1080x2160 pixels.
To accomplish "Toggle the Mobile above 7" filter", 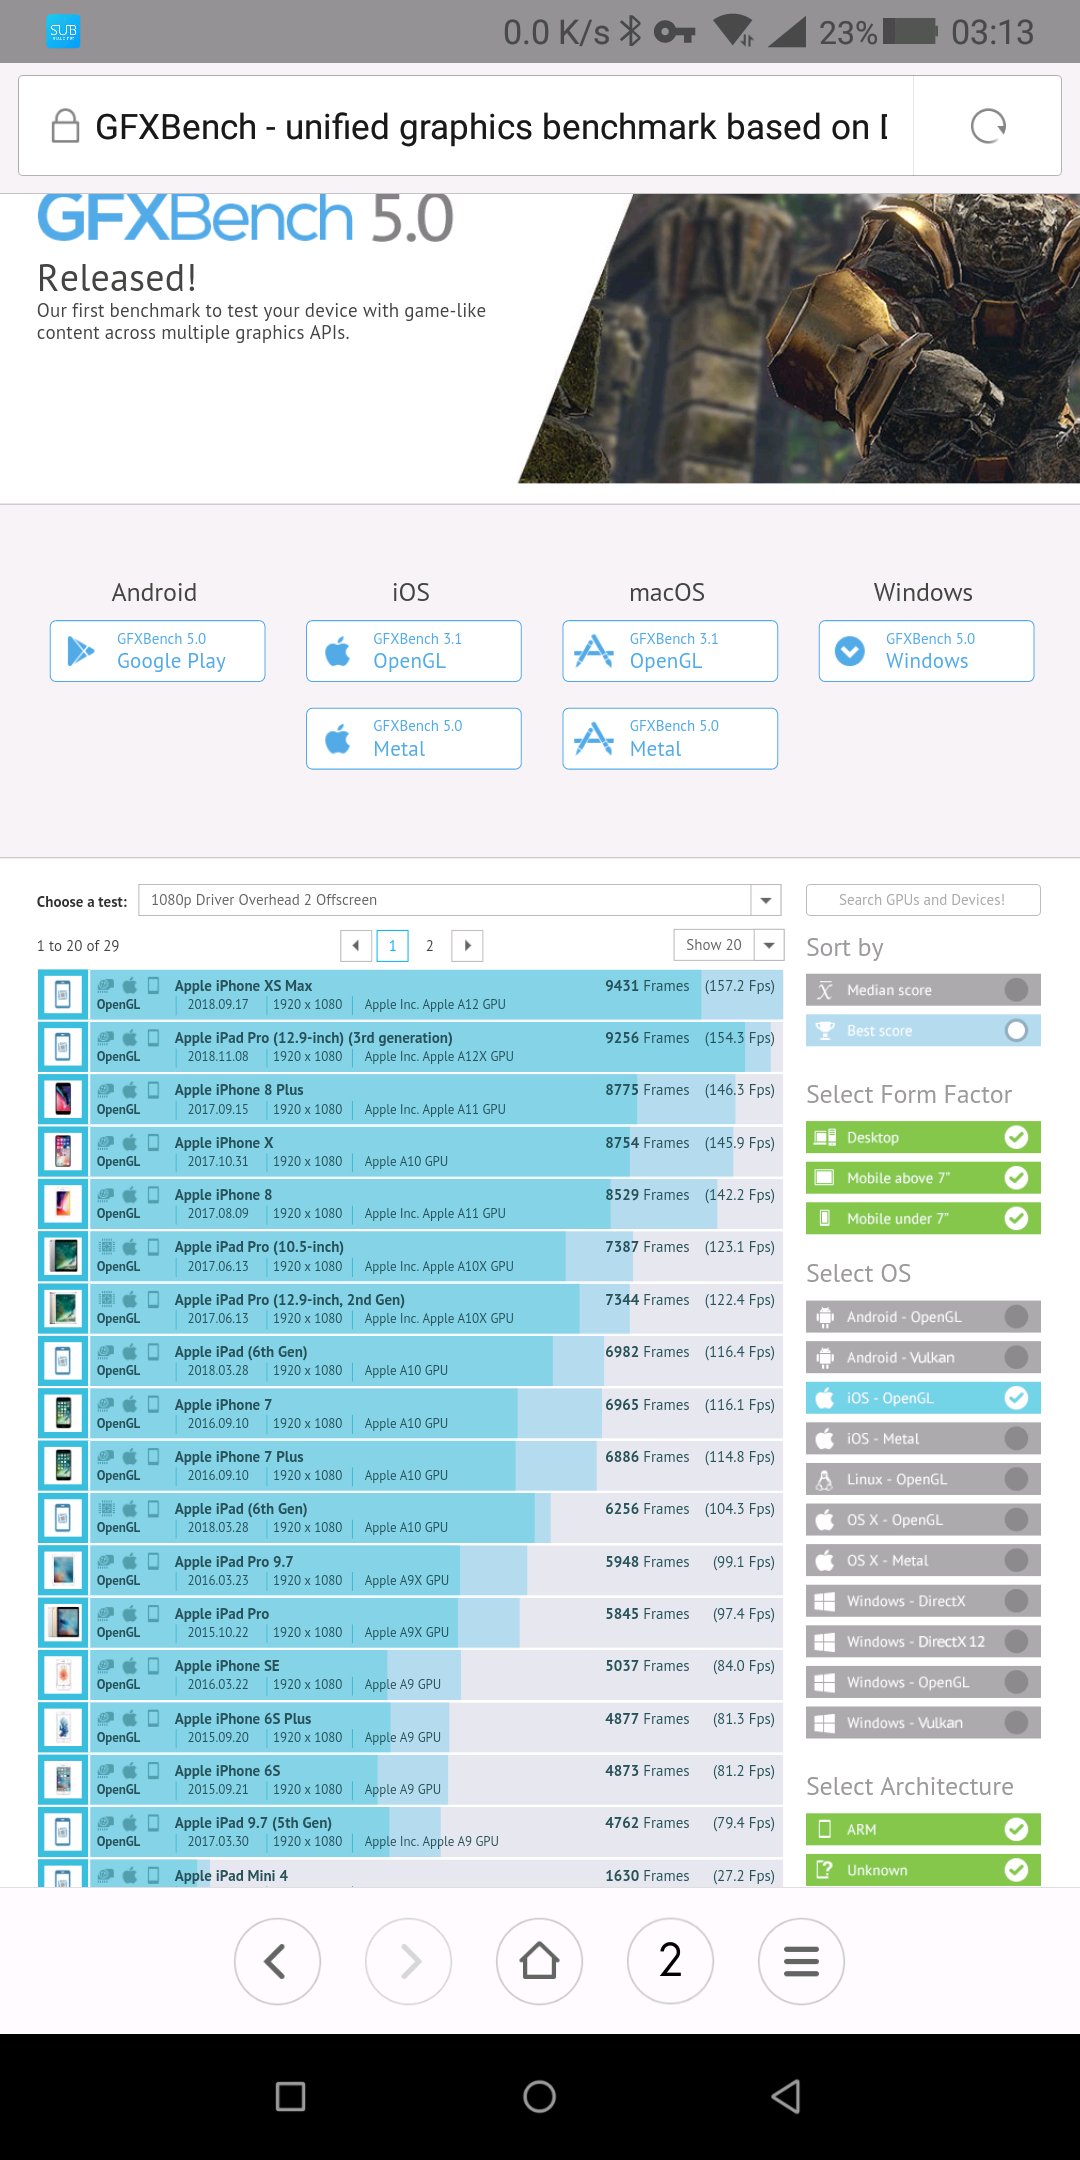I will [923, 1178].
